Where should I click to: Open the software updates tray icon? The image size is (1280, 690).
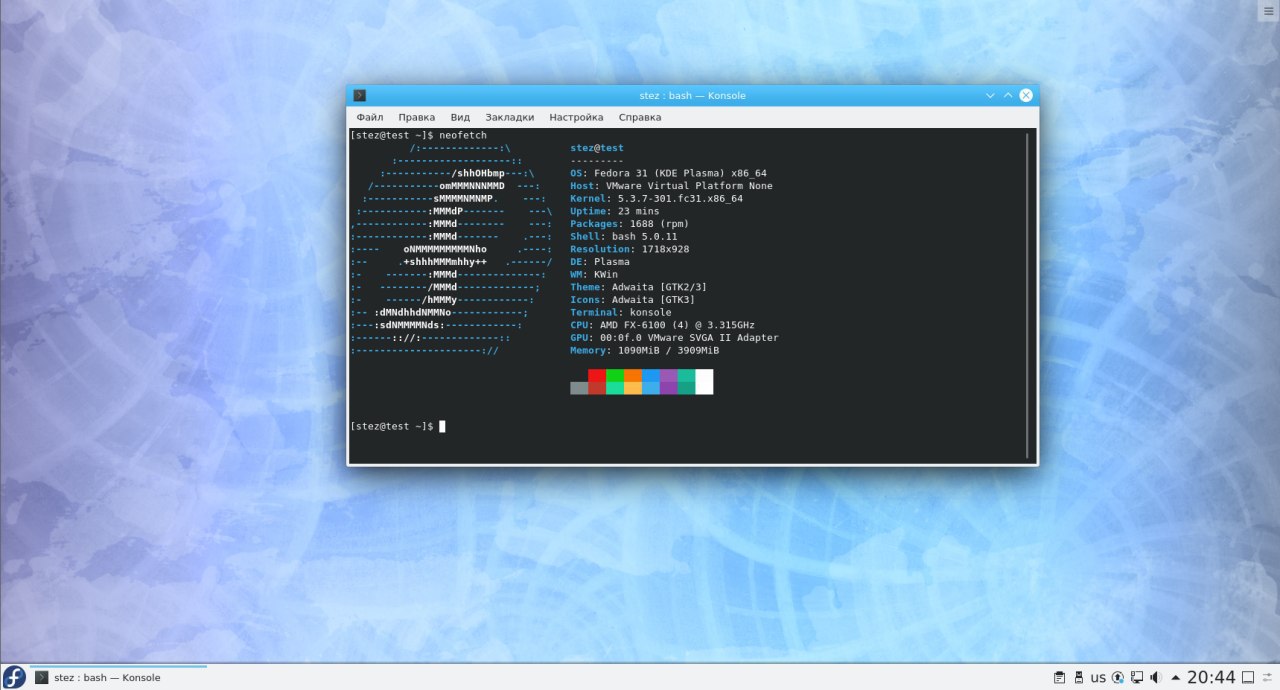[1118, 677]
